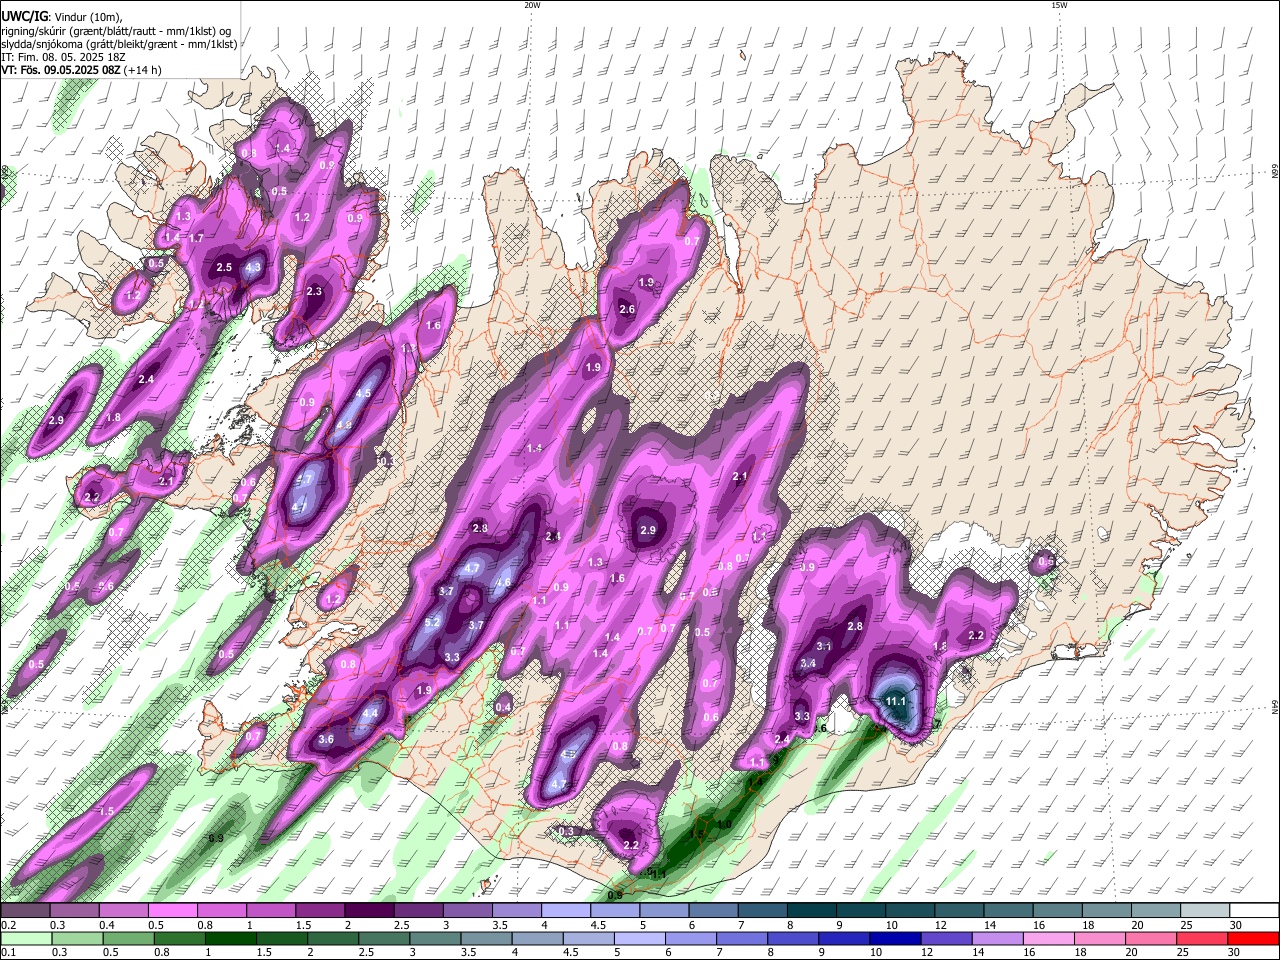This screenshot has height=960, width=1280.
Task: Click the 15W longitude label
Action: coord(1059,5)
